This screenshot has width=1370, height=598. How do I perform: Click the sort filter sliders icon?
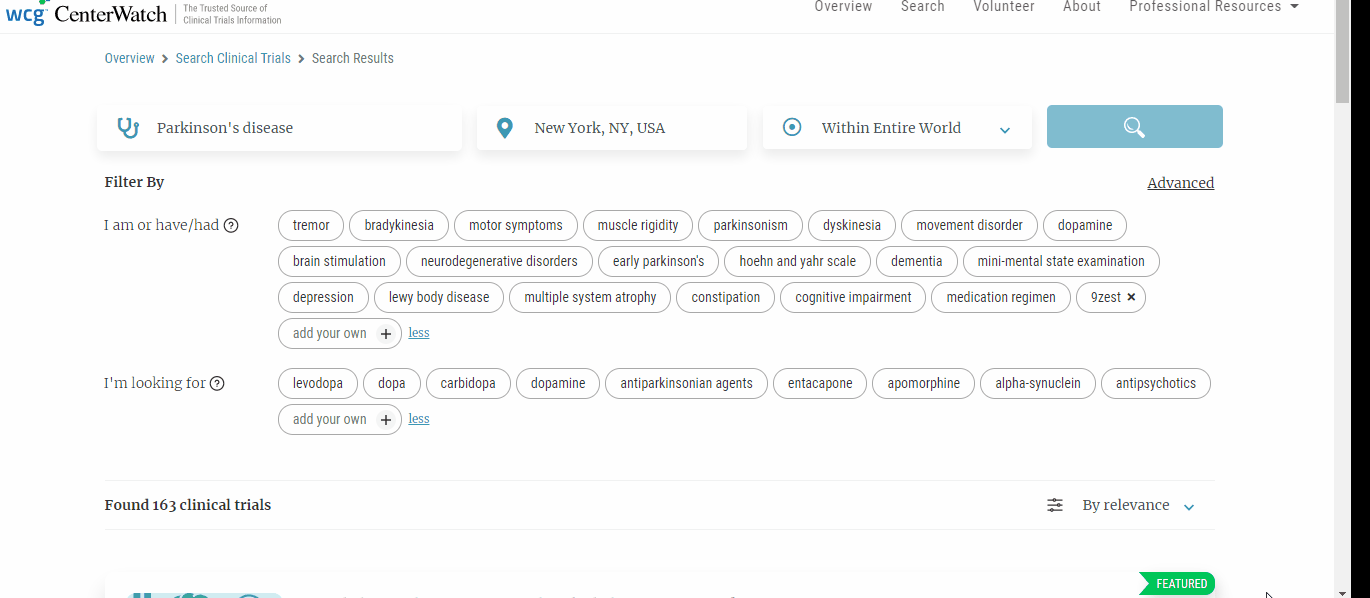1055,506
